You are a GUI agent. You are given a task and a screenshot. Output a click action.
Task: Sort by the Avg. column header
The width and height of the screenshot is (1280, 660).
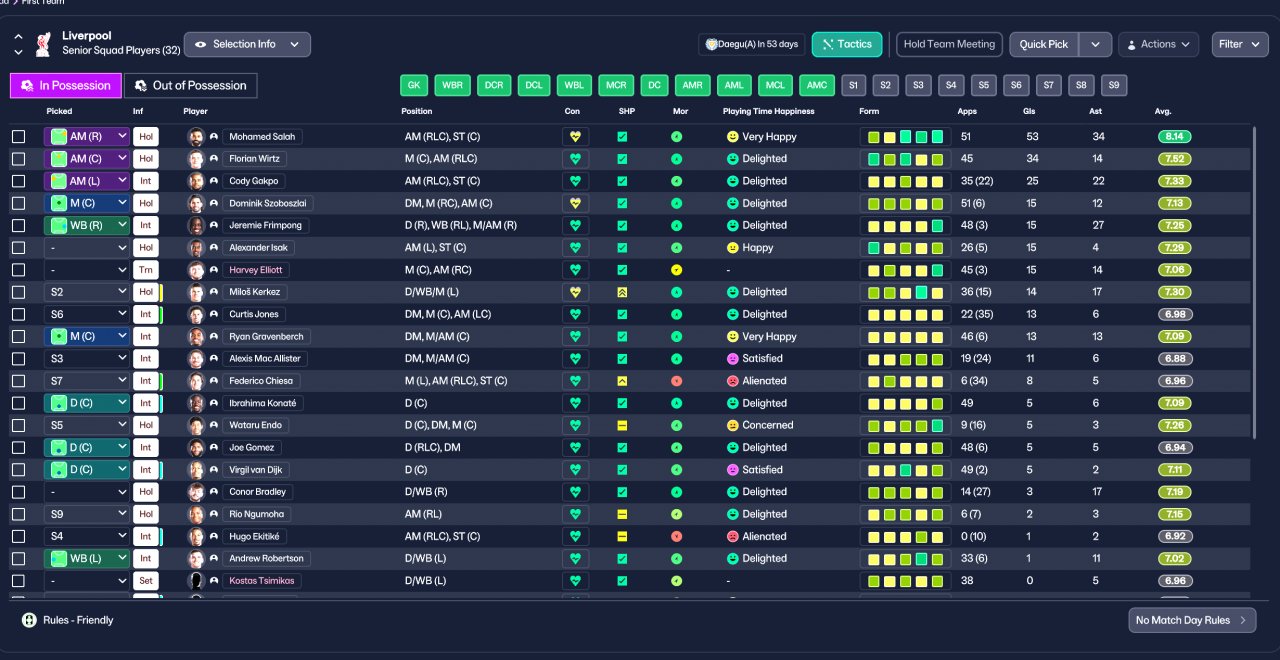(x=1164, y=111)
